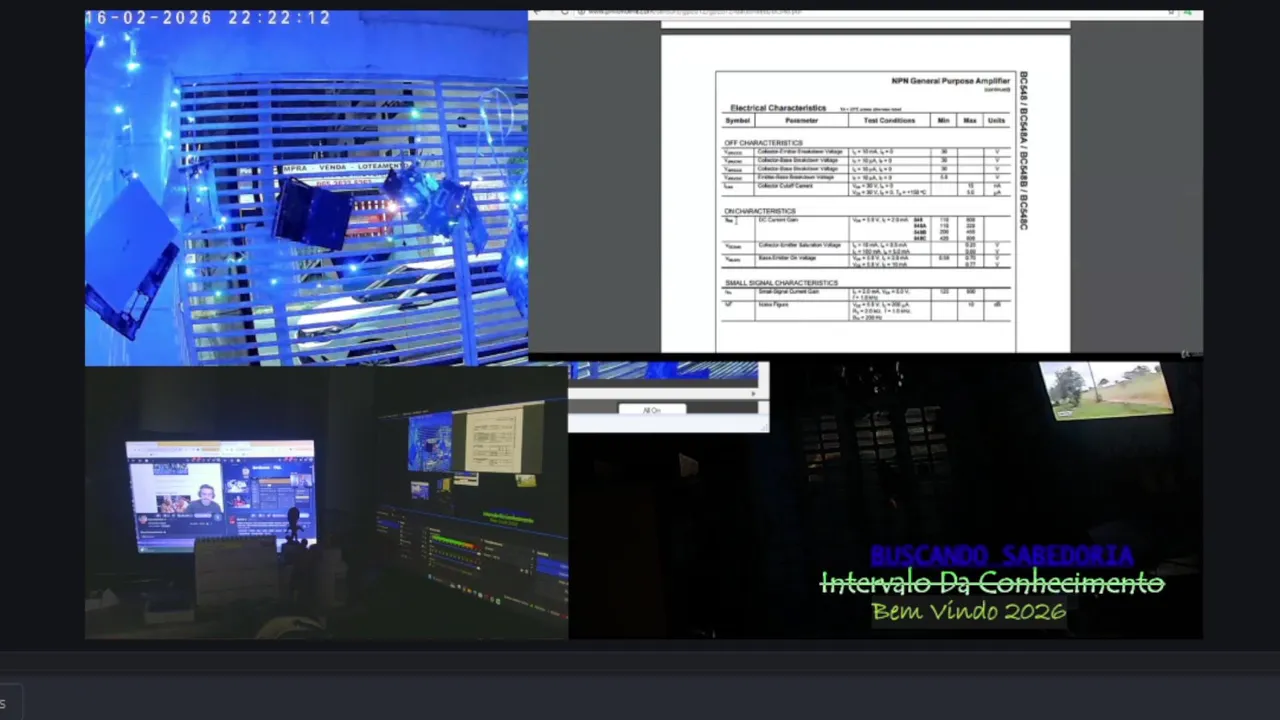Image resolution: width=1280 pixels, height=720 pixels.
Task: Select the blue-lit security camera feed
Action: point(306,188)
